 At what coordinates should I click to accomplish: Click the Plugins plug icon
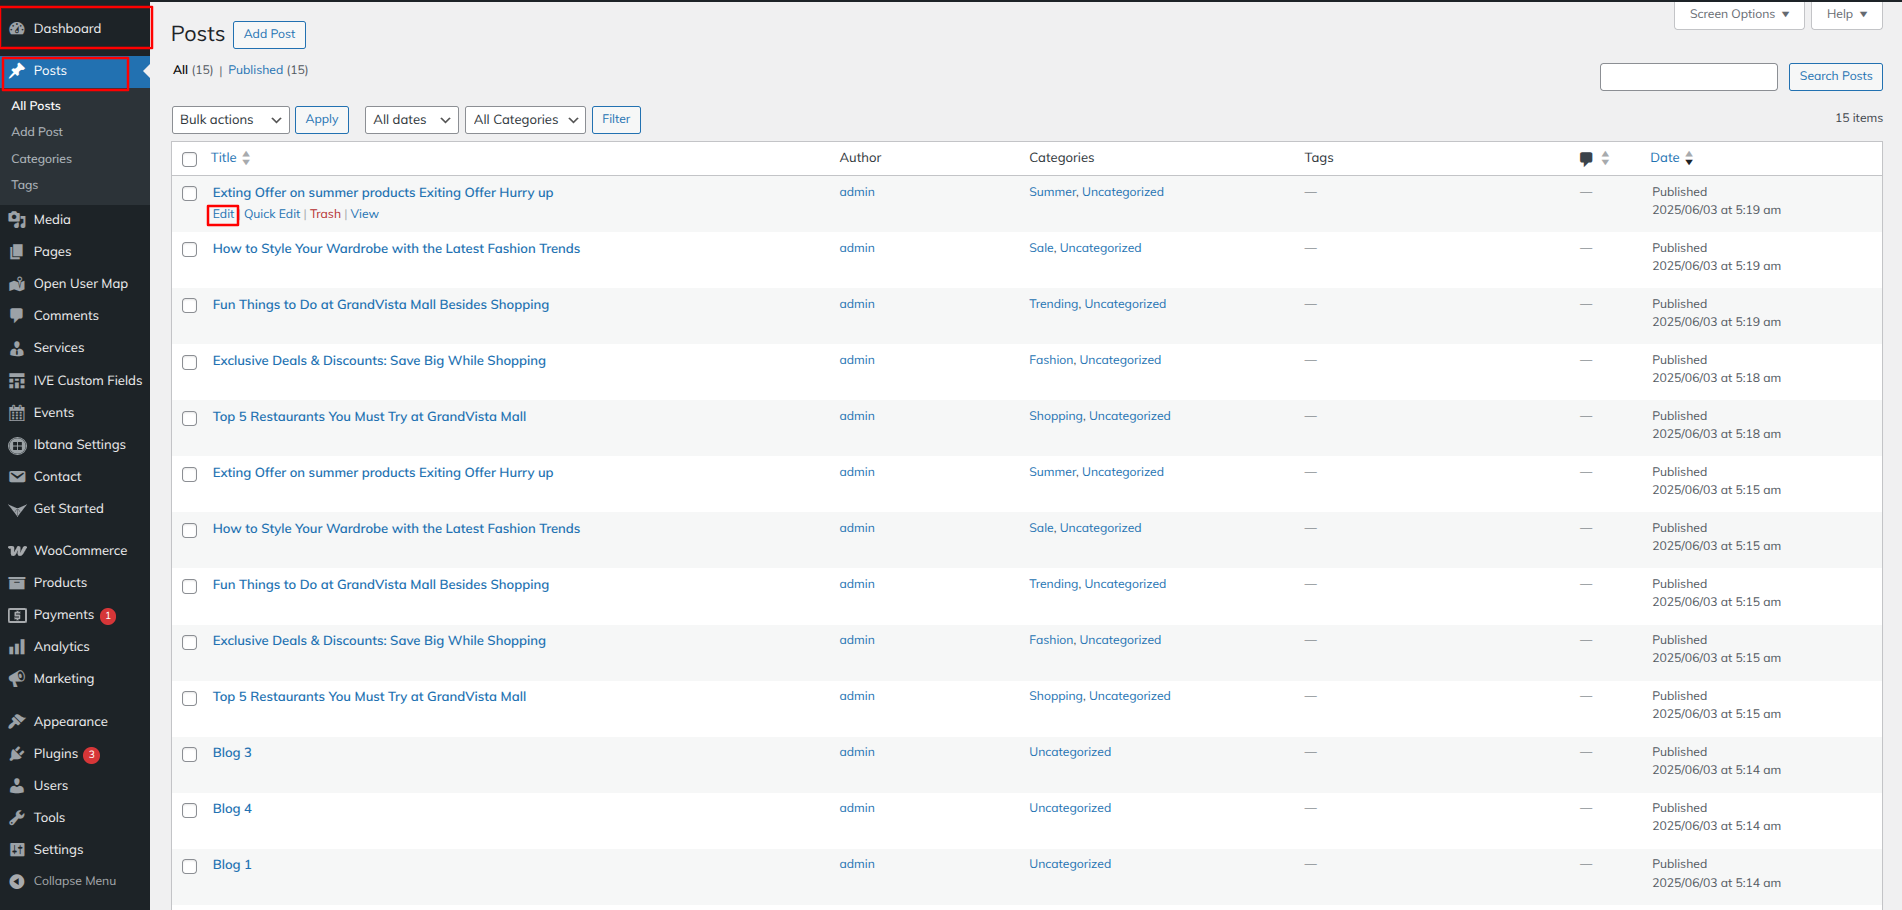(17, 754)
